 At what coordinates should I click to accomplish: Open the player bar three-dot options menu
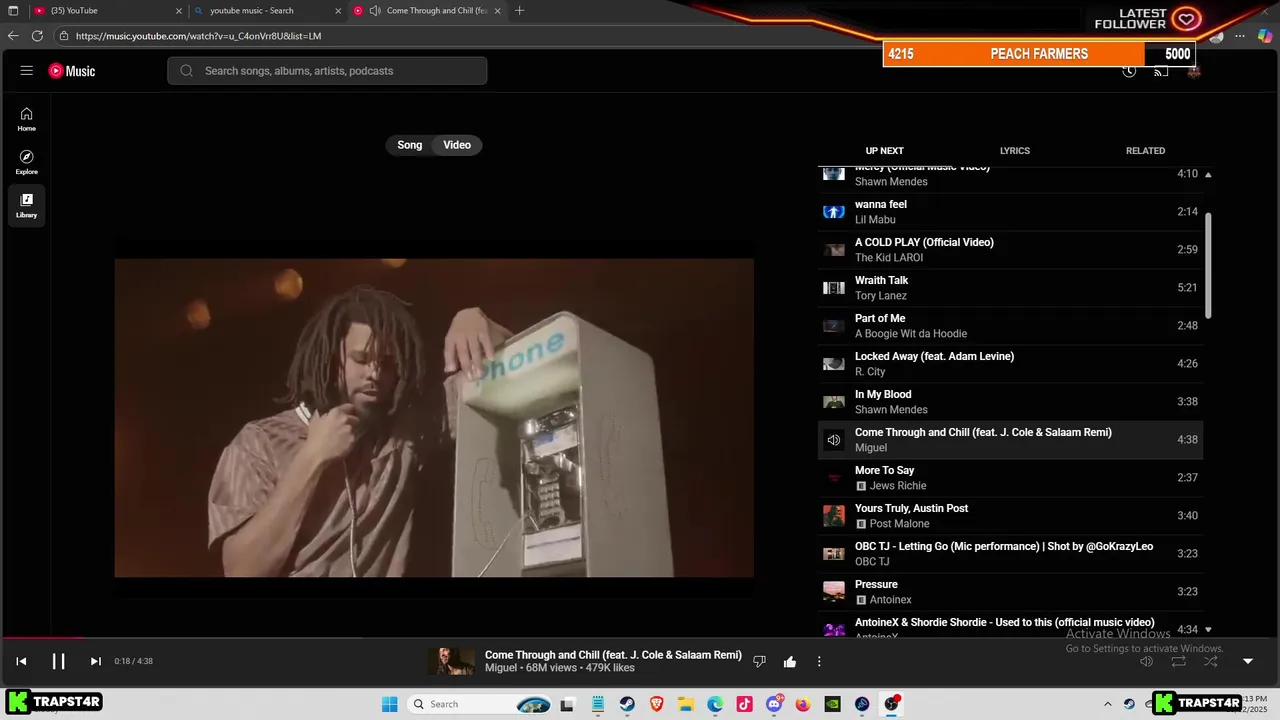coord(819,661)
